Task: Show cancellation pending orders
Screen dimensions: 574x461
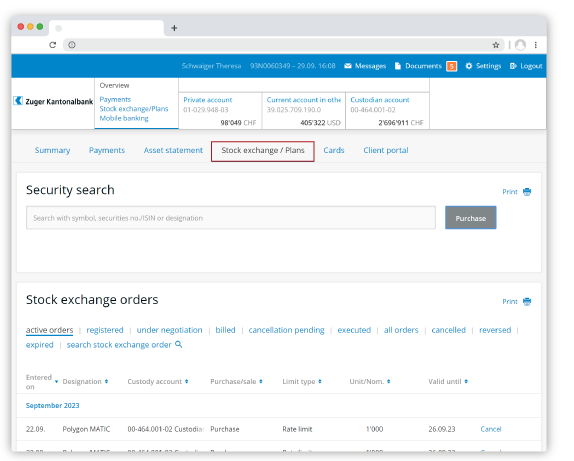Action: pos(286,330)
